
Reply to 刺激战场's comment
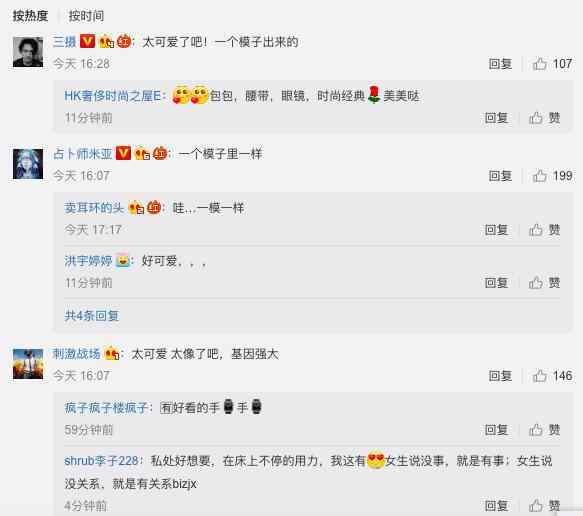(x=500, y=376)
